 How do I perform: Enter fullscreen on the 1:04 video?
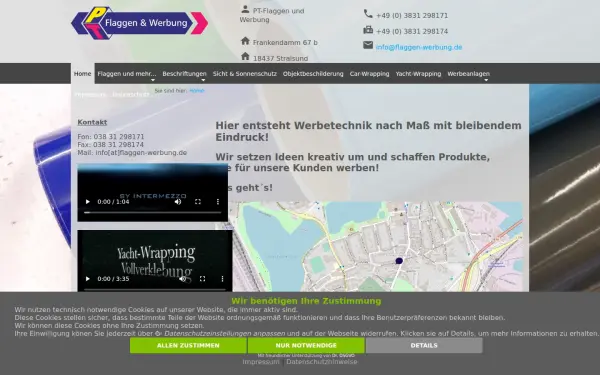198,202
